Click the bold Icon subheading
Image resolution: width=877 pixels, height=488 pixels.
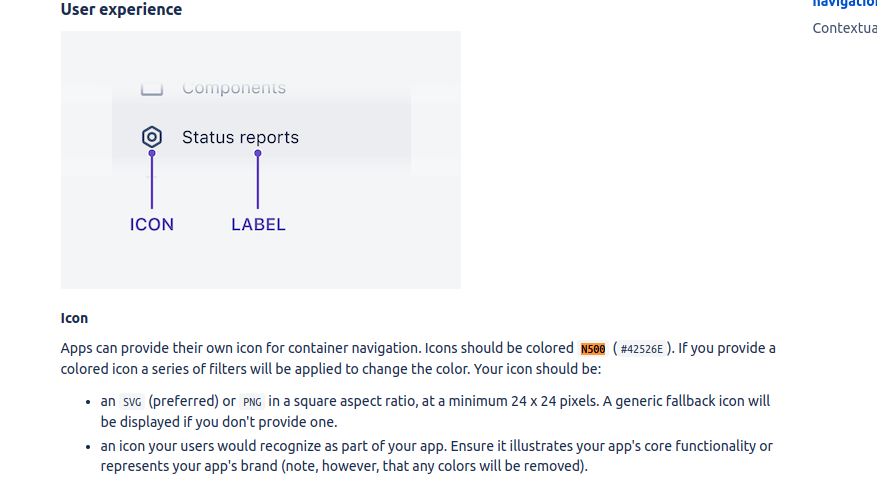click(x=74, y=318)
